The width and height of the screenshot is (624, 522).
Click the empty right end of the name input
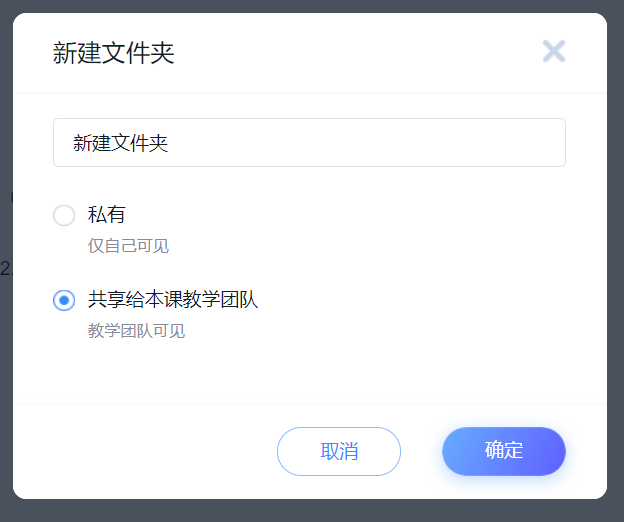click(x=500, y=143)
